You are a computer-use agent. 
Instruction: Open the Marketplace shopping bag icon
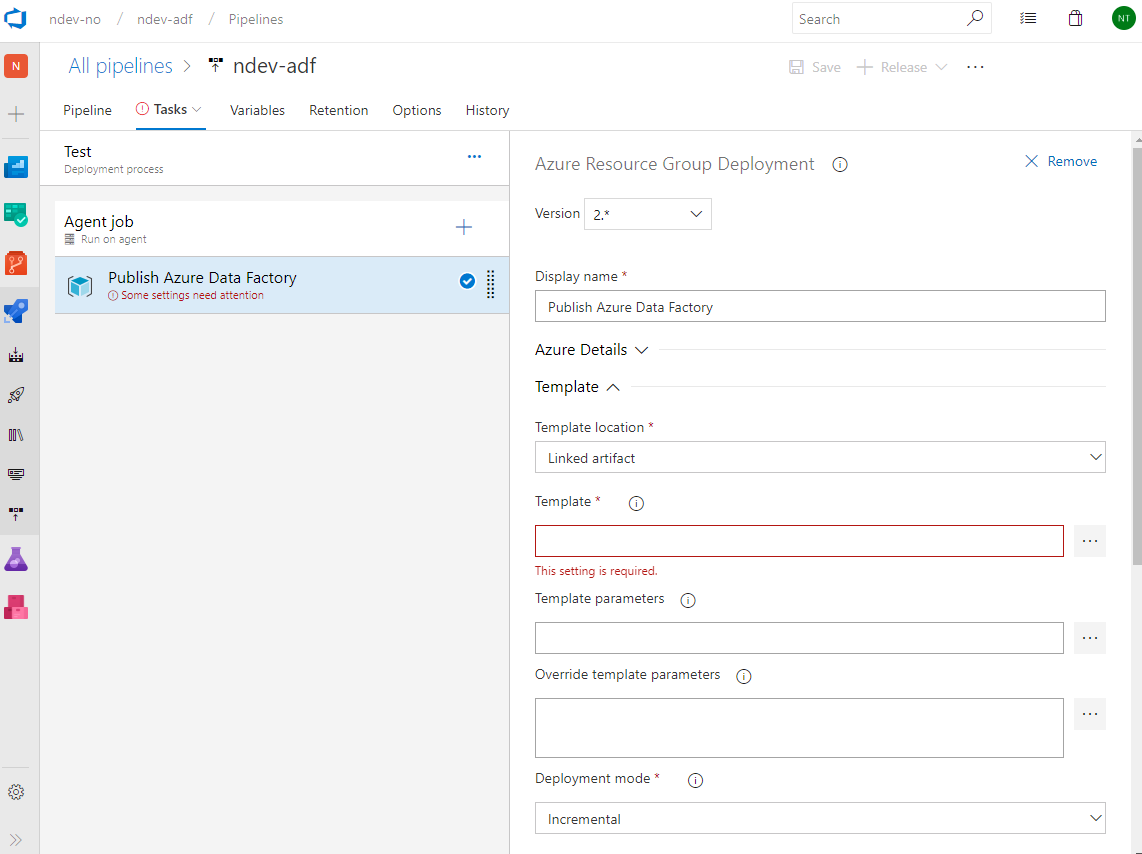(x=1075, y=18)
